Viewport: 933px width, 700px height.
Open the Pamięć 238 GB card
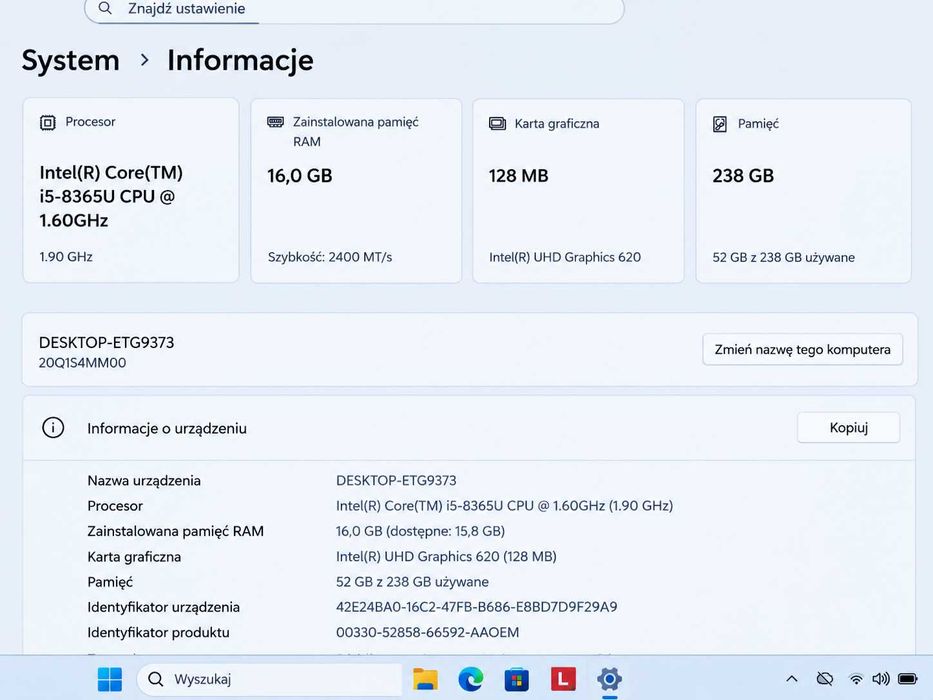[x=803, y=190]
